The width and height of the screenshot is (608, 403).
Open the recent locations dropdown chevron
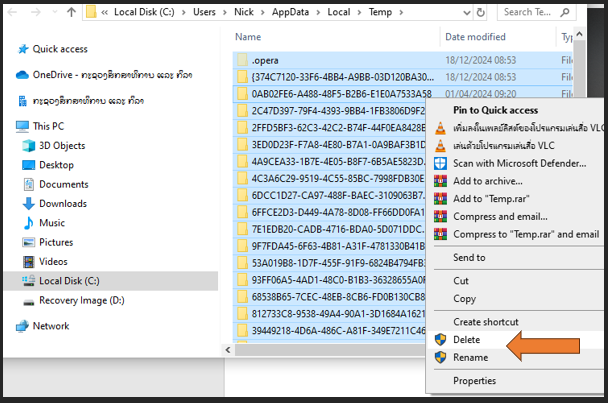[x=49, y=13]
